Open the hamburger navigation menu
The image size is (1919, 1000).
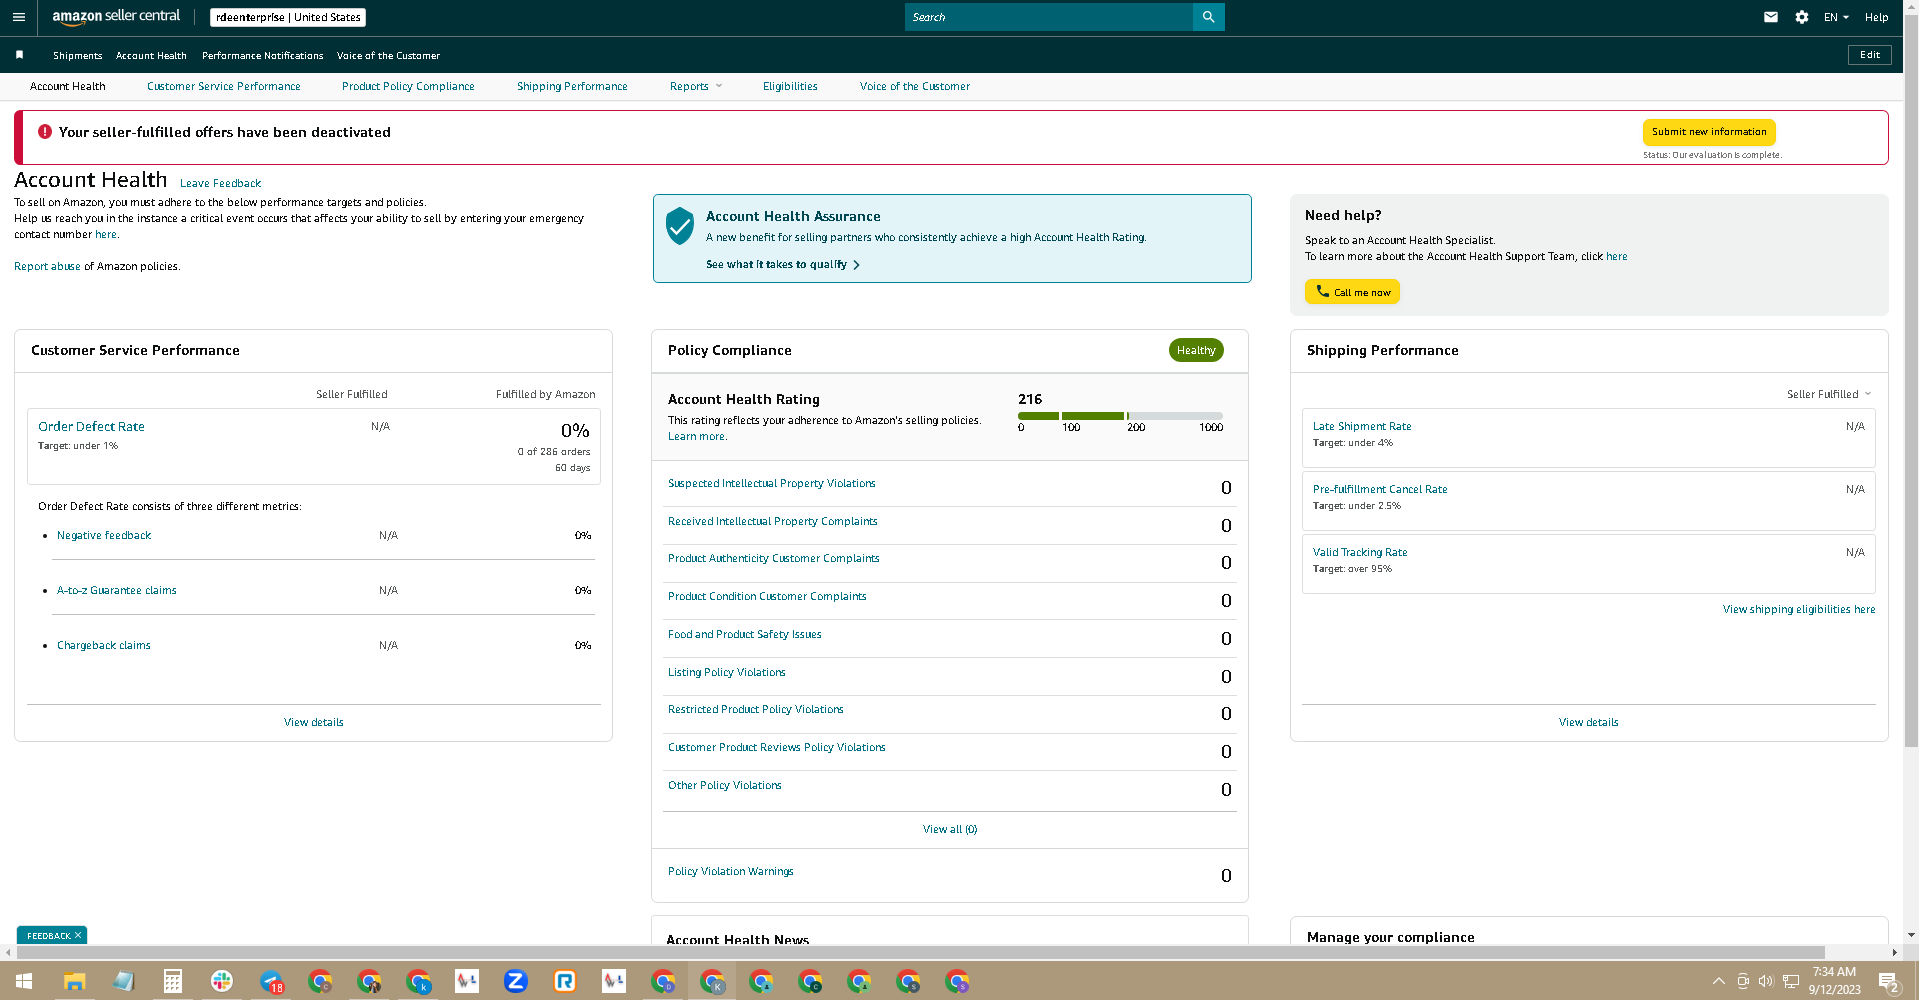click(x=18, y=17)
